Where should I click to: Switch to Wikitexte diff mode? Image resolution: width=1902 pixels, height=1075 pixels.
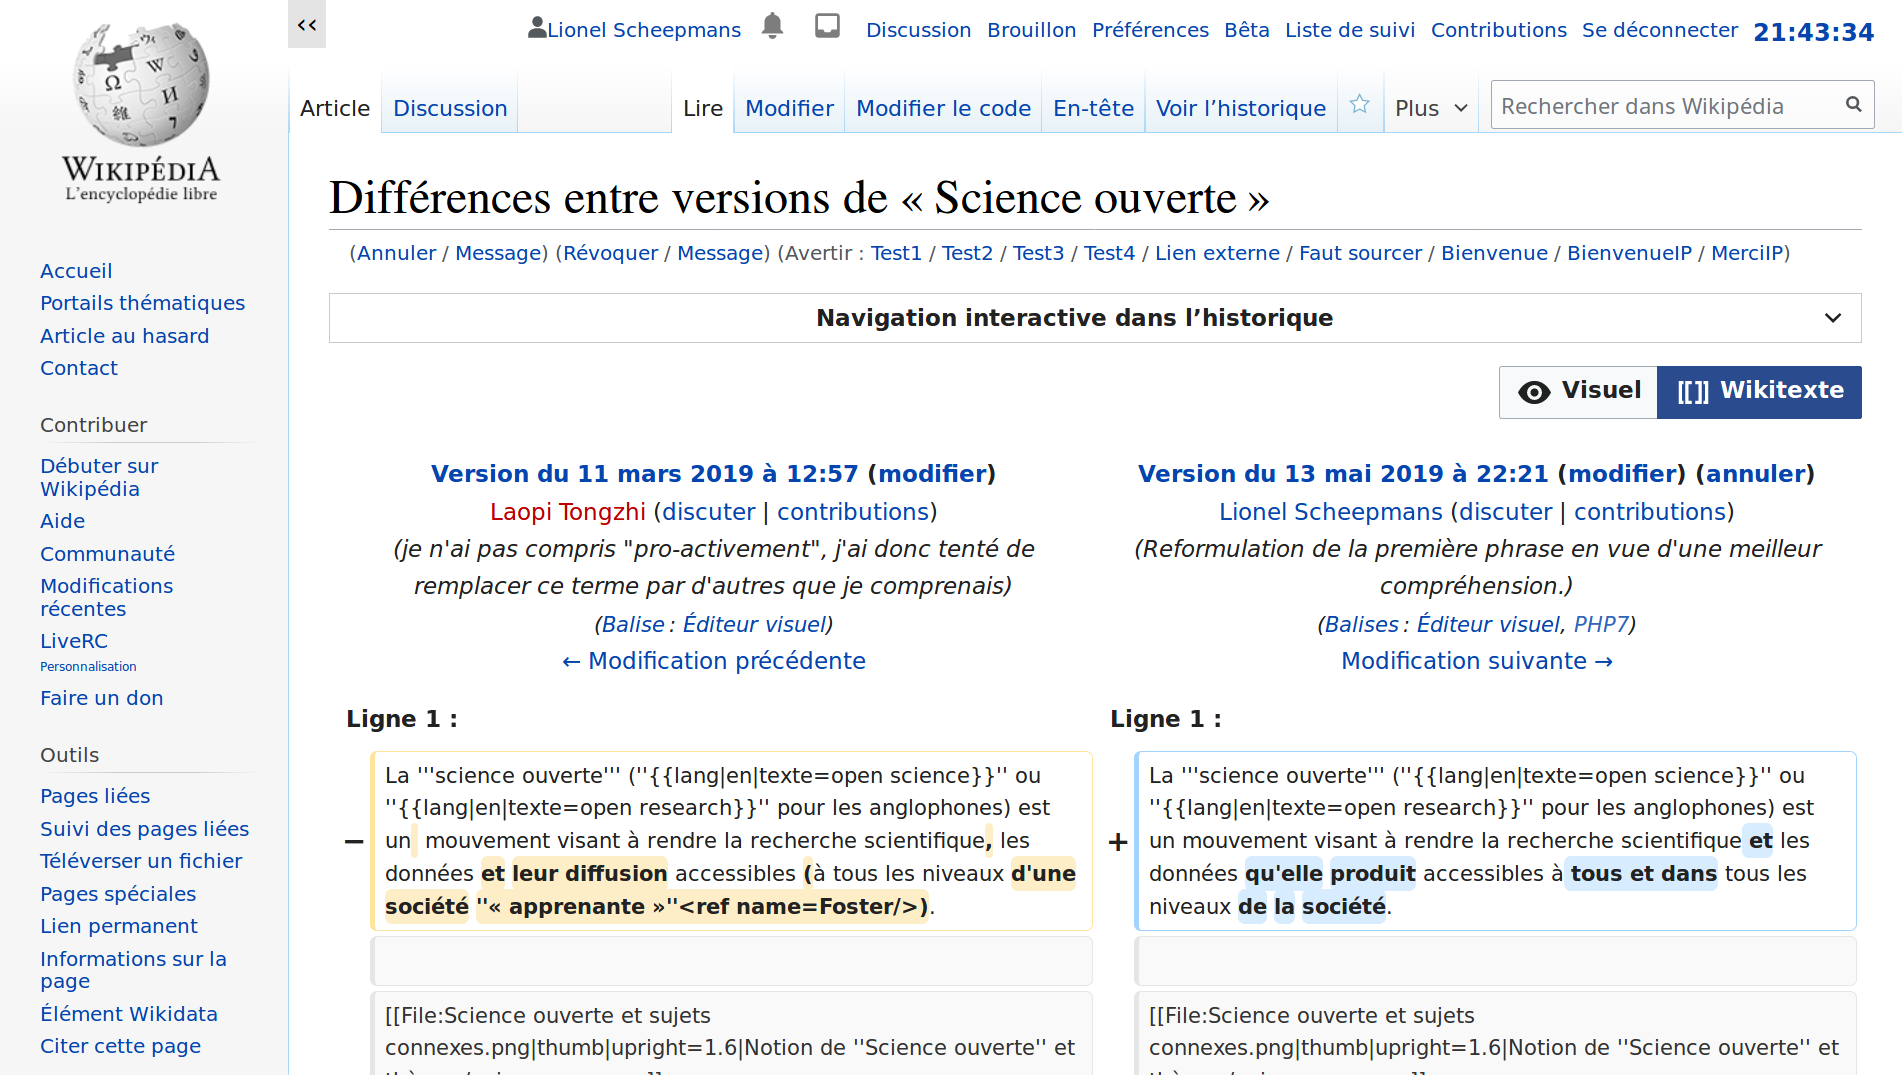pyautogui.click(x=1760, y=391)
